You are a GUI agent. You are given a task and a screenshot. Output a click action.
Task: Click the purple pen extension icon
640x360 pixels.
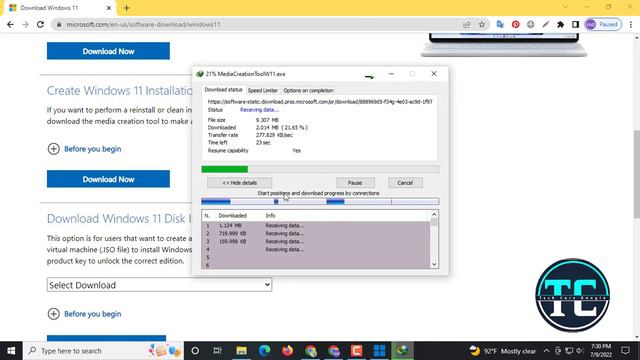point(546,24)
